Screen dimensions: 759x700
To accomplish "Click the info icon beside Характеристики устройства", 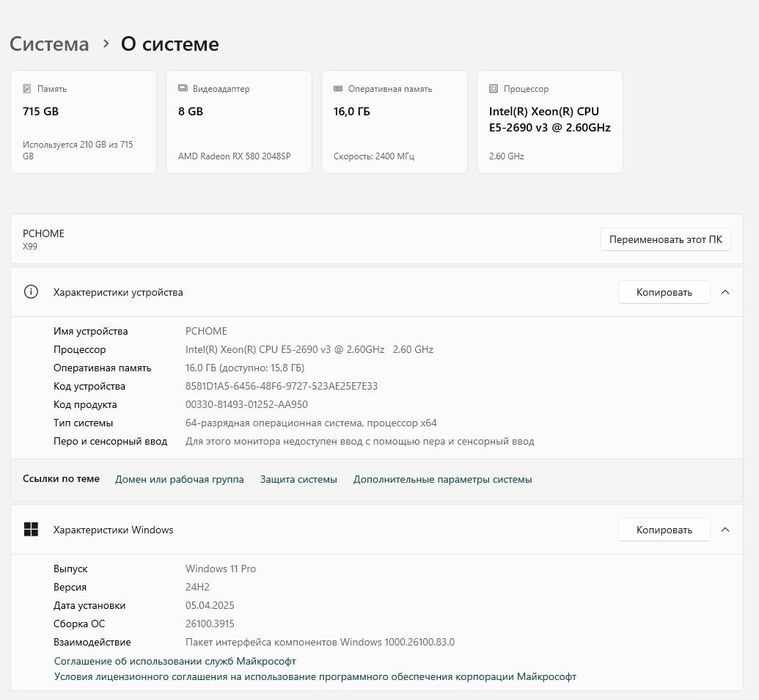I will tap(31, 292).
